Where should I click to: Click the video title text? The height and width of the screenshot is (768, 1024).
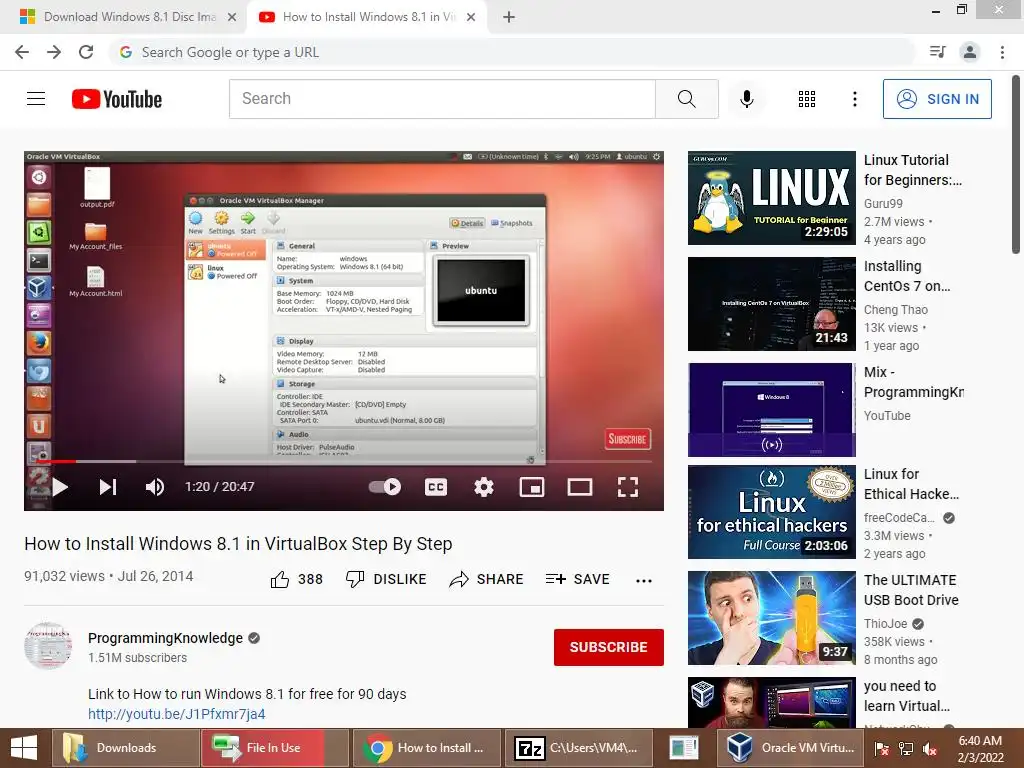point(238,543)
